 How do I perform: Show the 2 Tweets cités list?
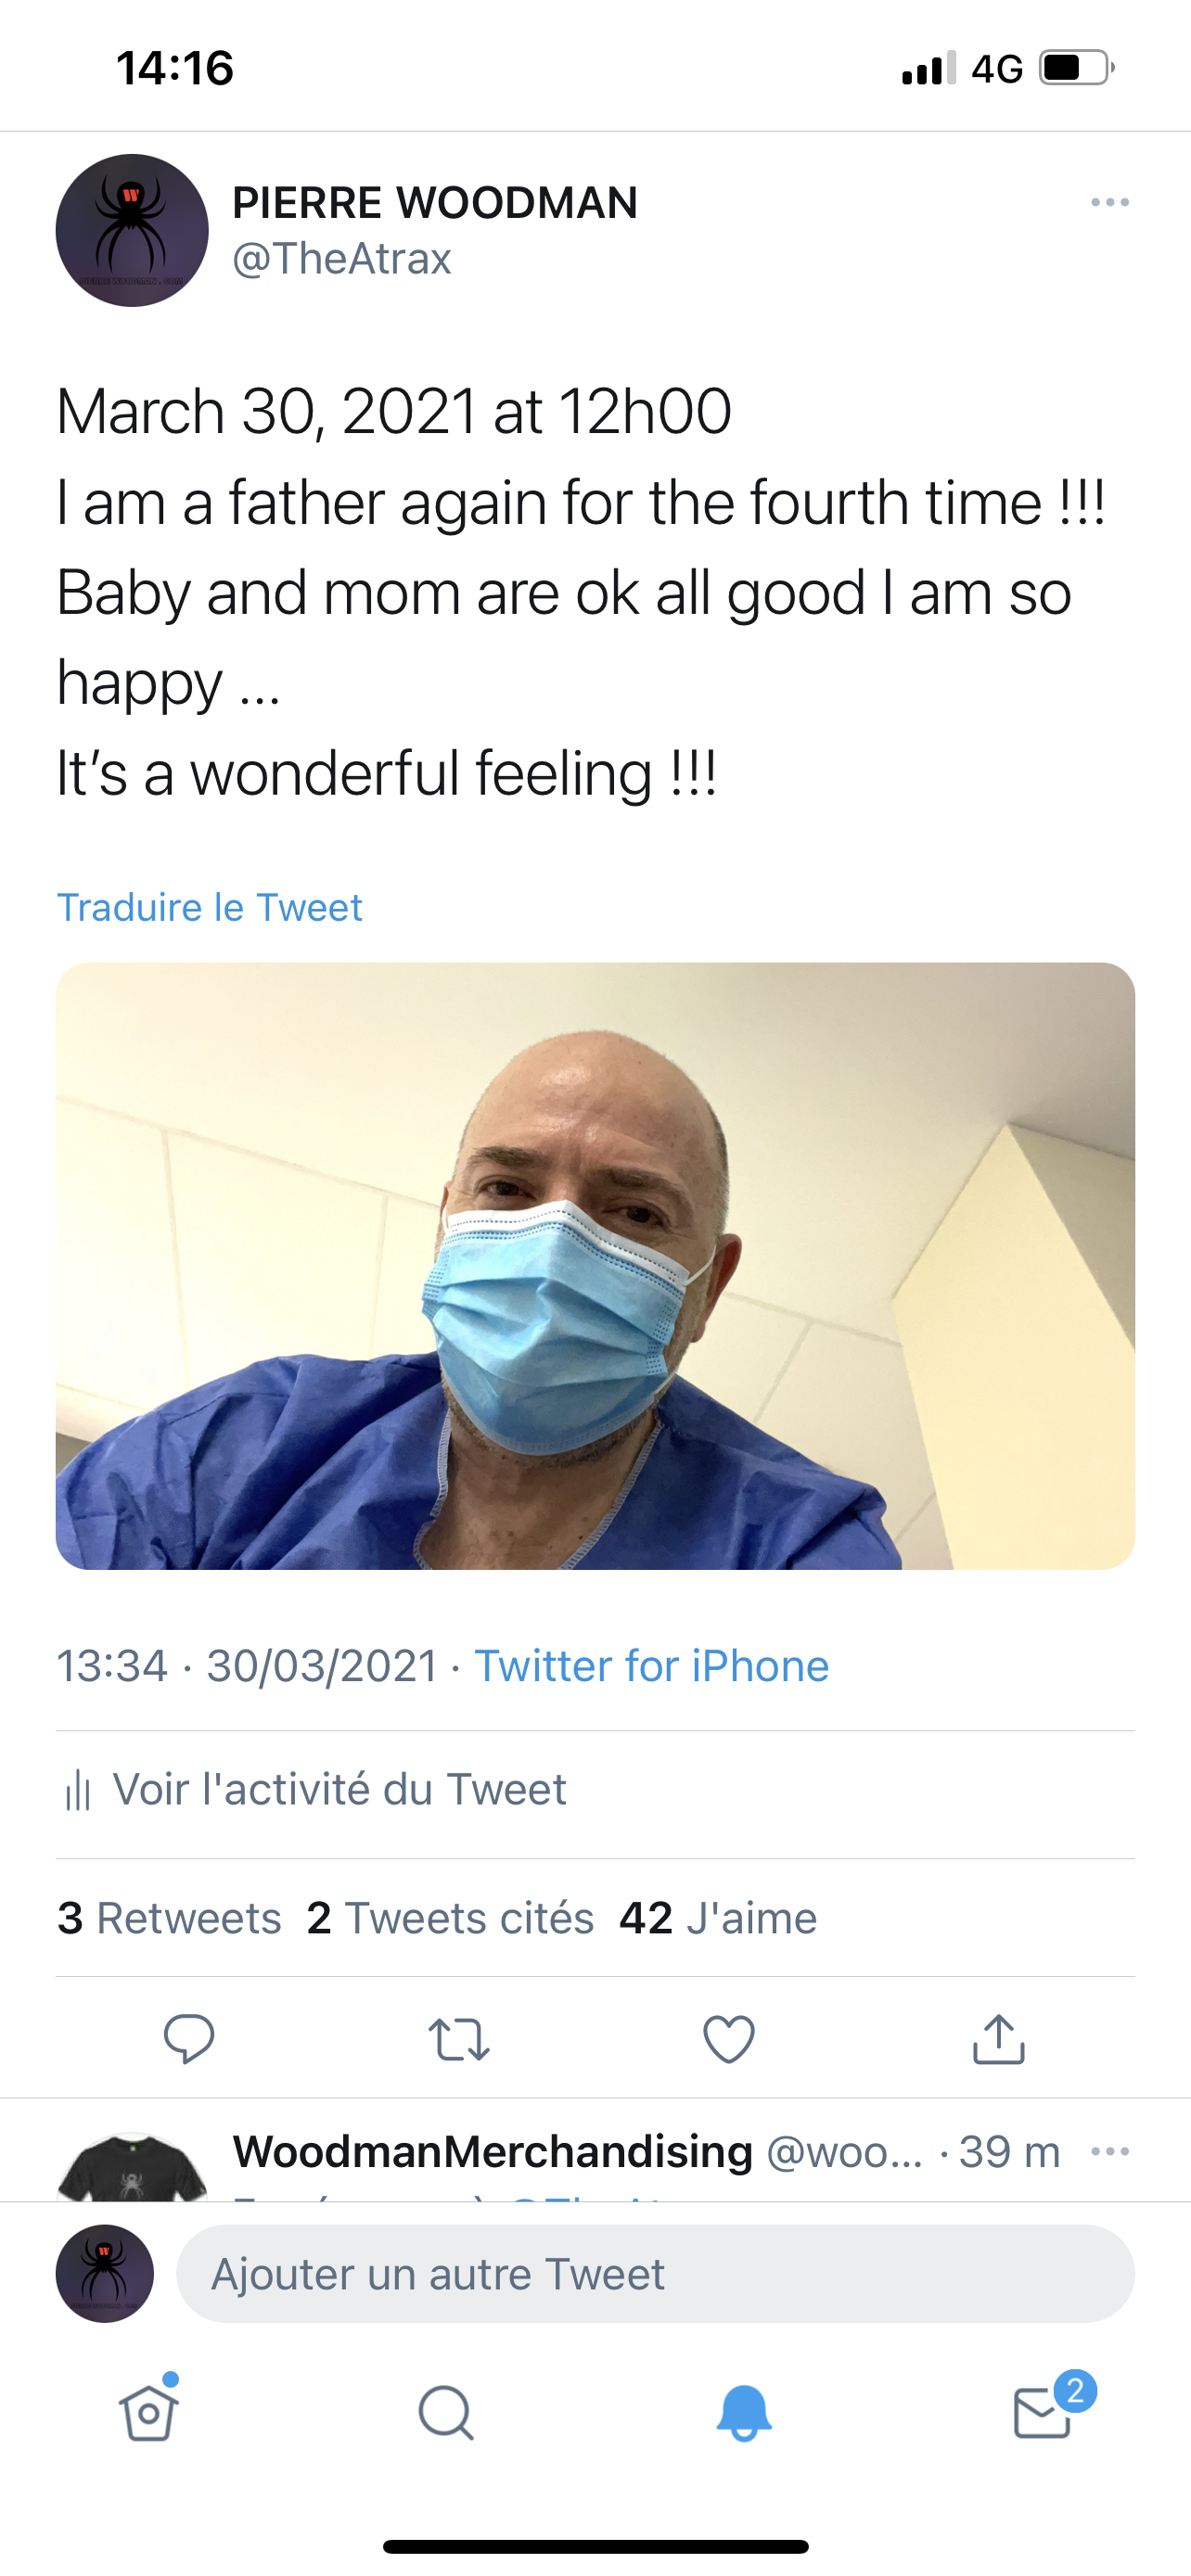pyautogui.click(x=450, y=1918)
